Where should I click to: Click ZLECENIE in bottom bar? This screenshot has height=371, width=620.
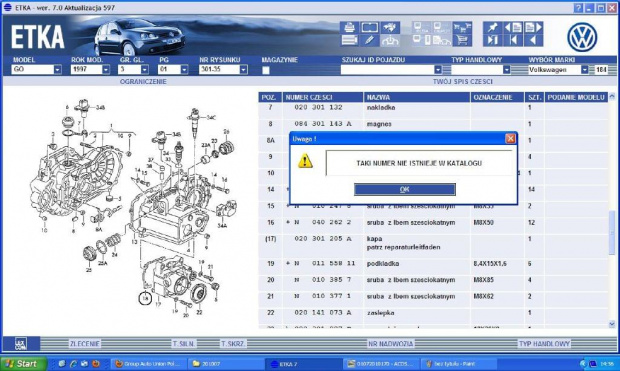coord(85,344)
